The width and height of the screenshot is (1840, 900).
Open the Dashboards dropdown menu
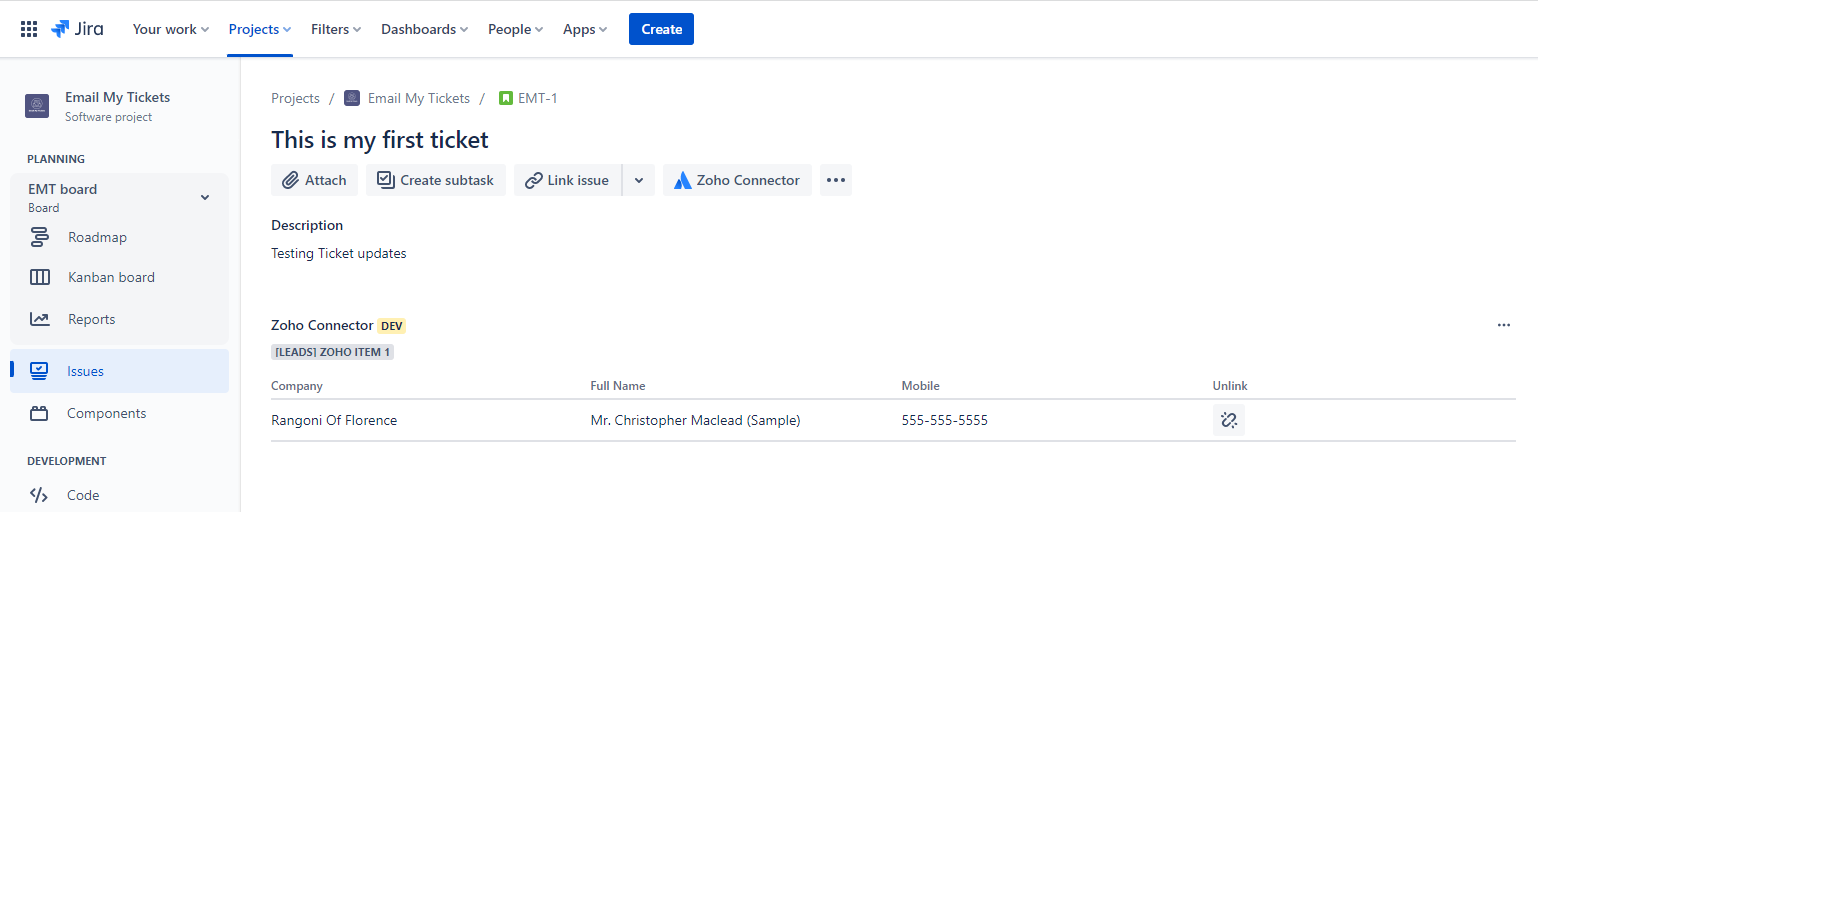[424, 29]
